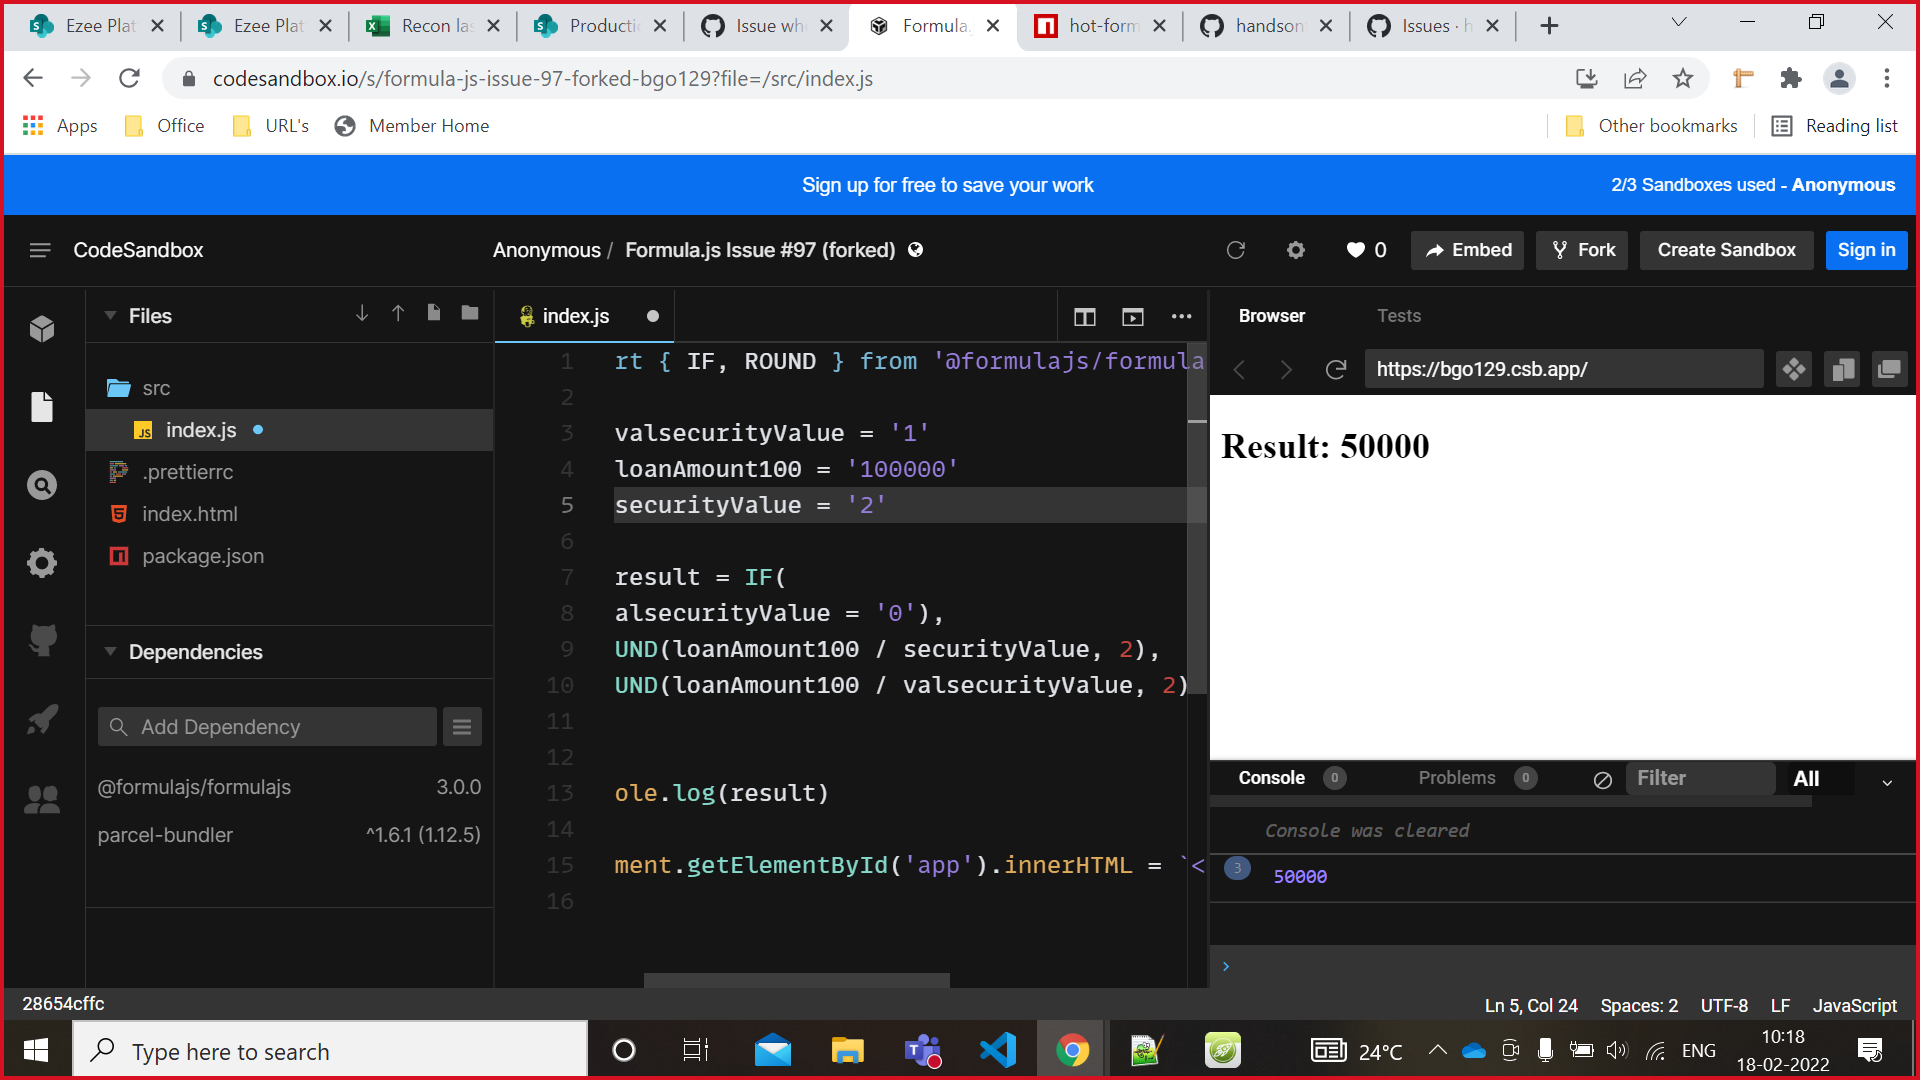Create a new directory in the Files panel
The image size is (1920, 1080).
pyautogui.click(x=469, y=312)
